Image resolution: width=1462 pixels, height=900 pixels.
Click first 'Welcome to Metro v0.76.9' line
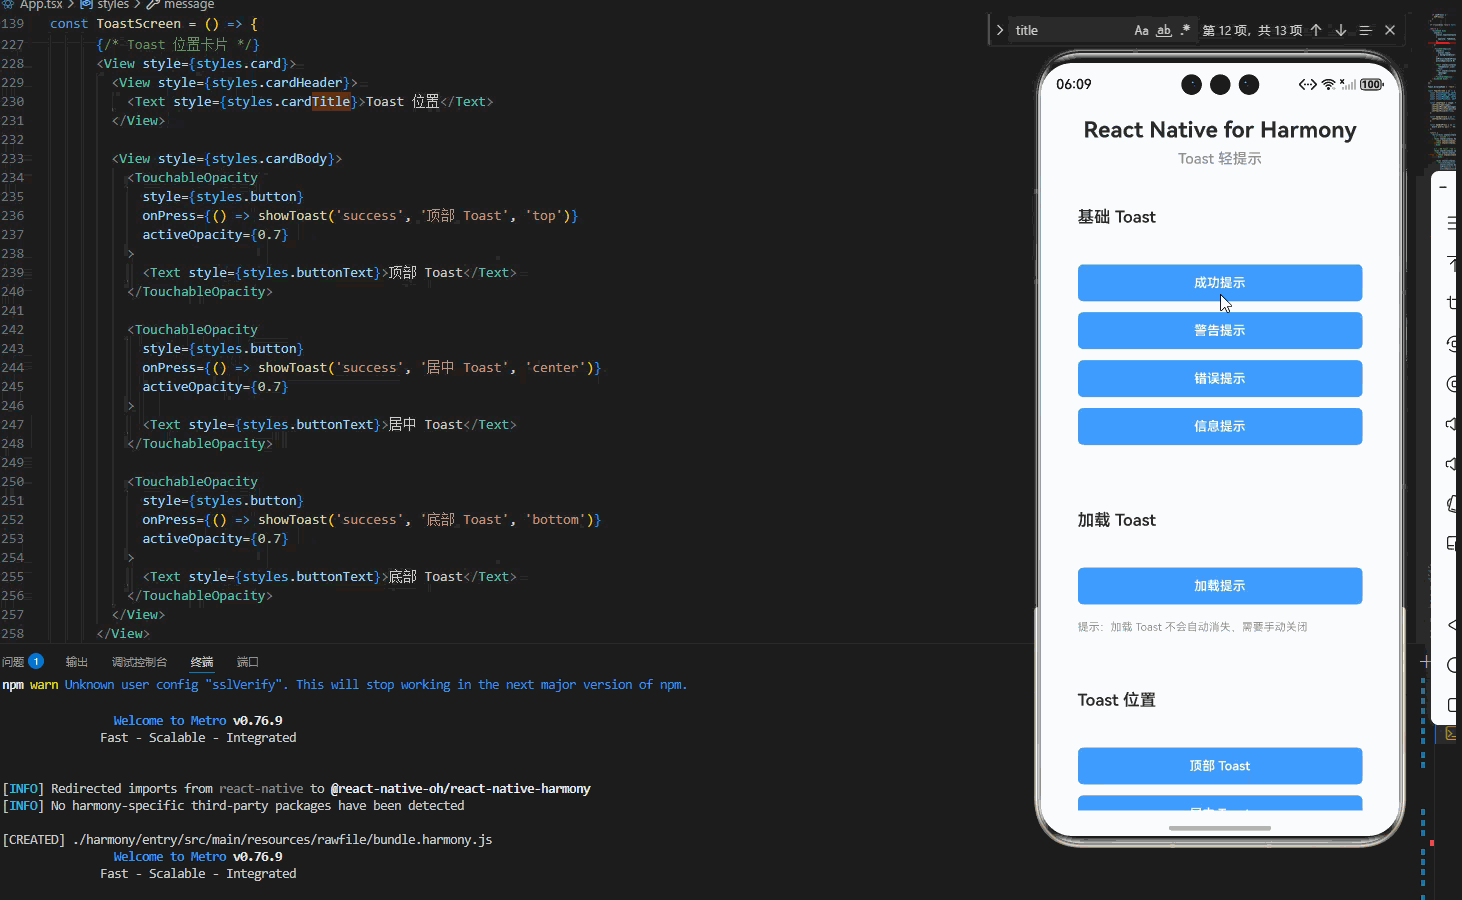198,721
